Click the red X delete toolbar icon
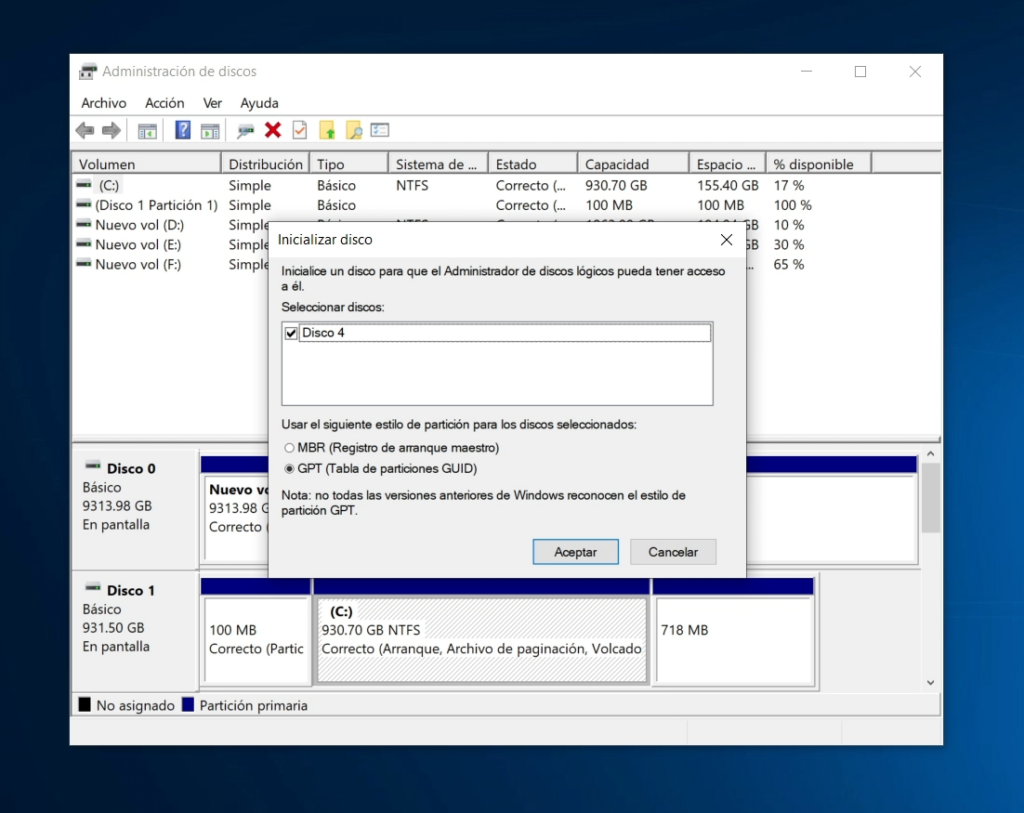The image size is (1024, 813). [272, 130]
